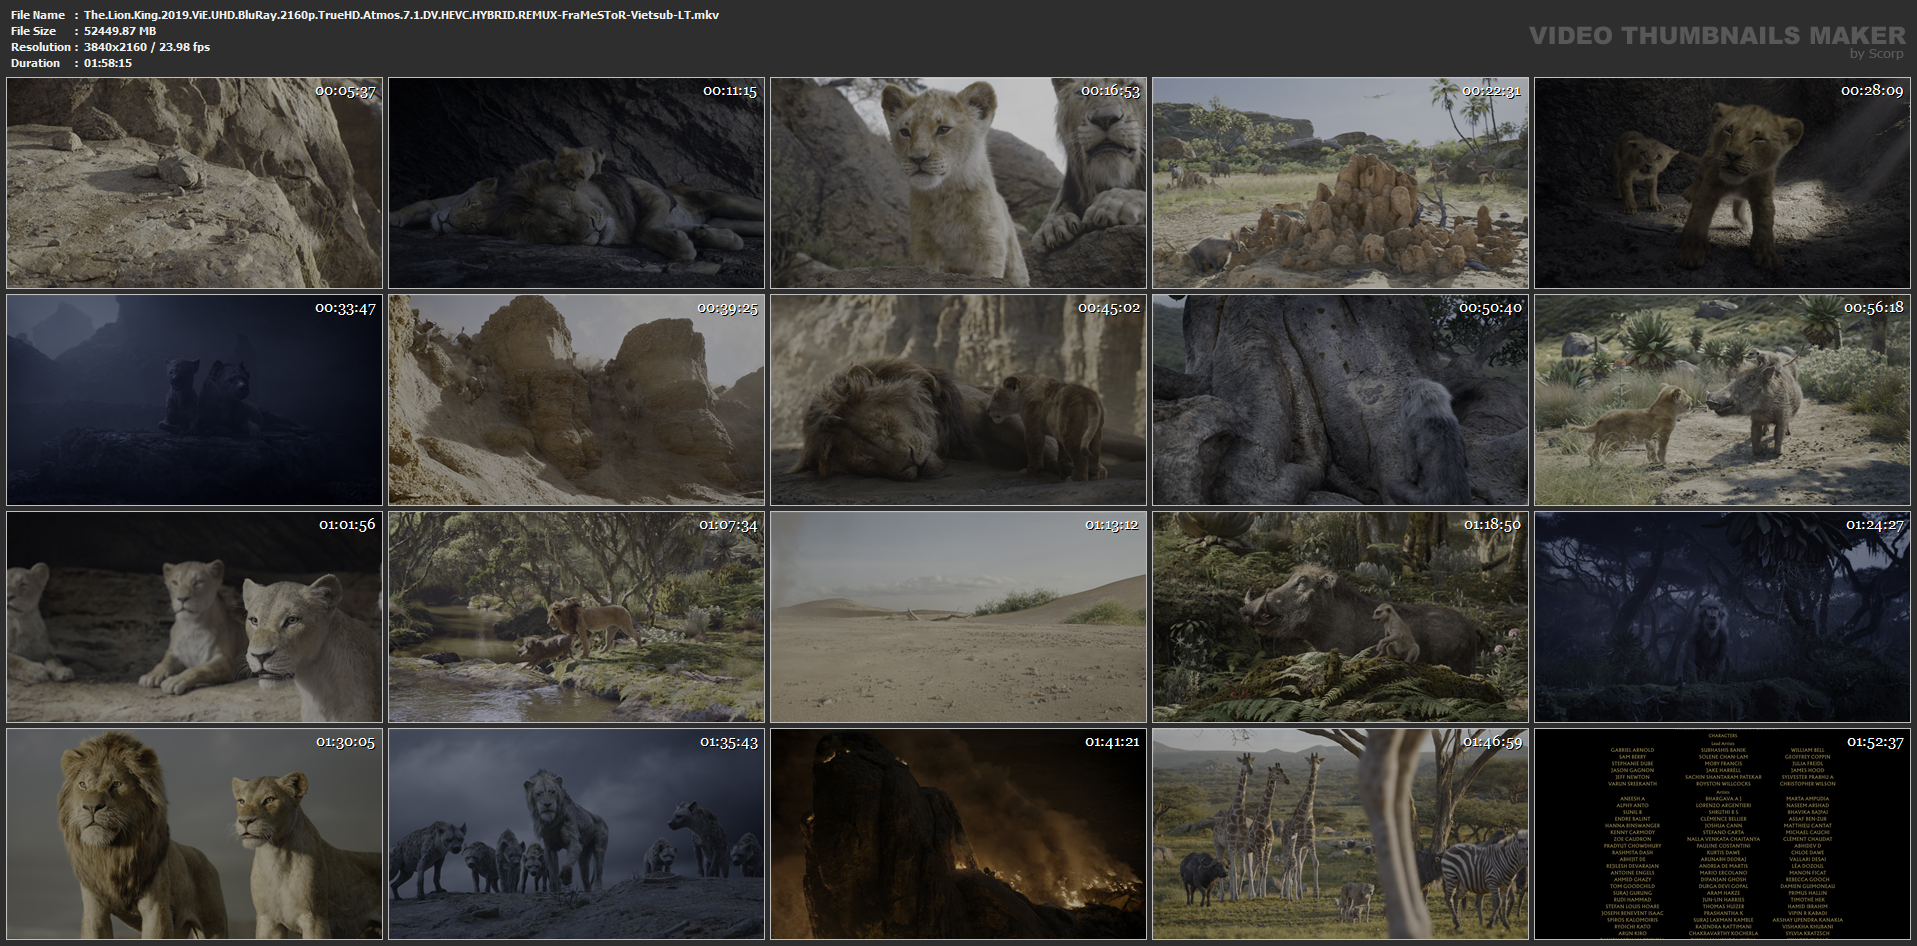Open the tree trunk thumbnail at 00:50:40
Image resolution: width=1917 pixels, height=946 pixels.
1340,400
